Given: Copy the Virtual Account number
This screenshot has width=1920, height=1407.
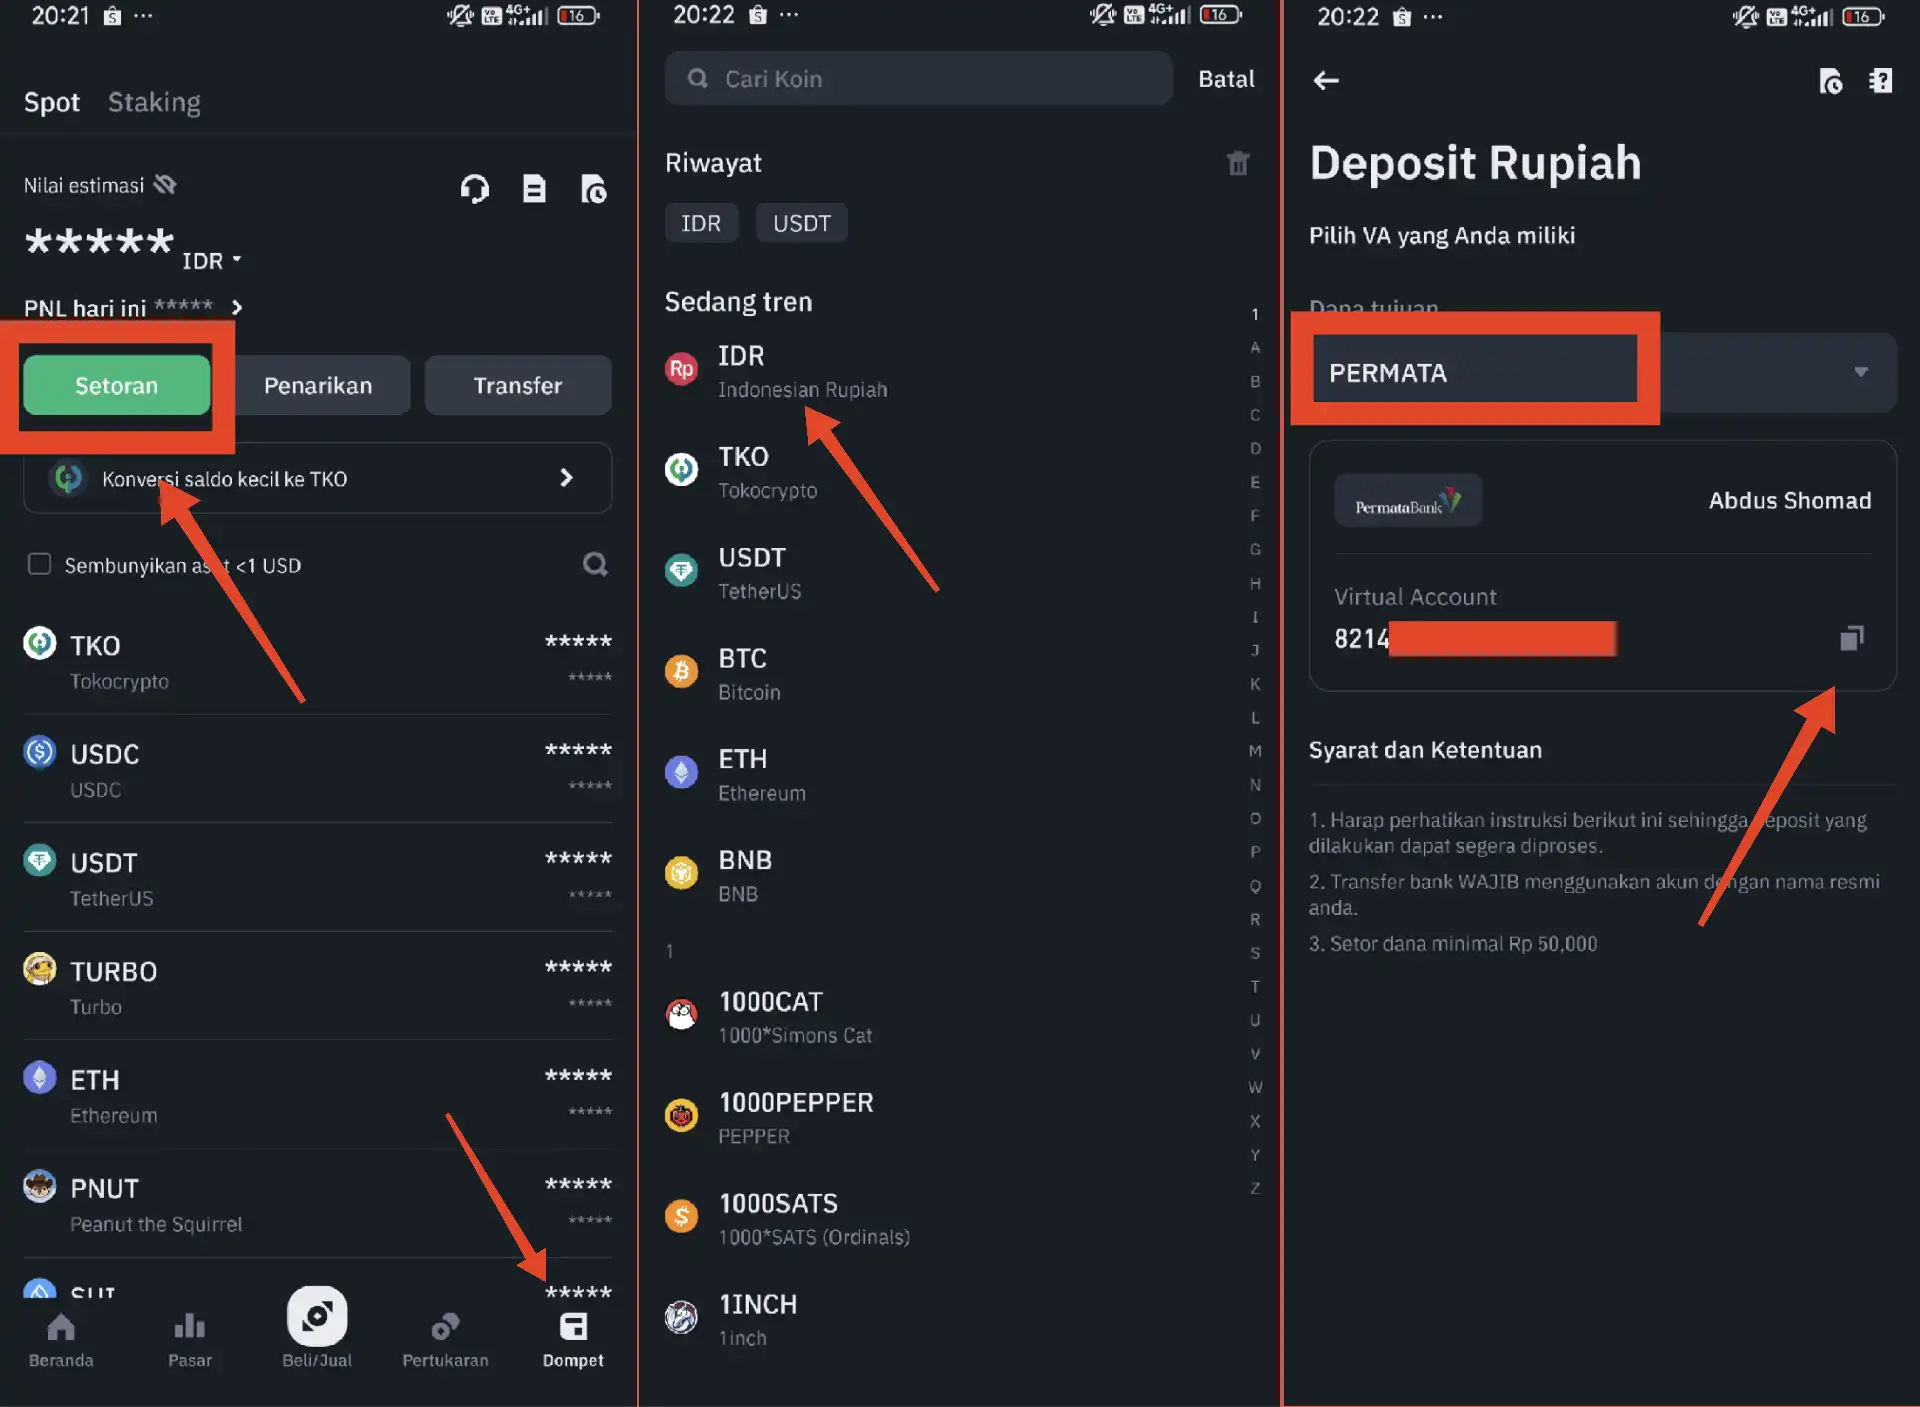Looking at the screenshot, I should (x=1852, y=638).
